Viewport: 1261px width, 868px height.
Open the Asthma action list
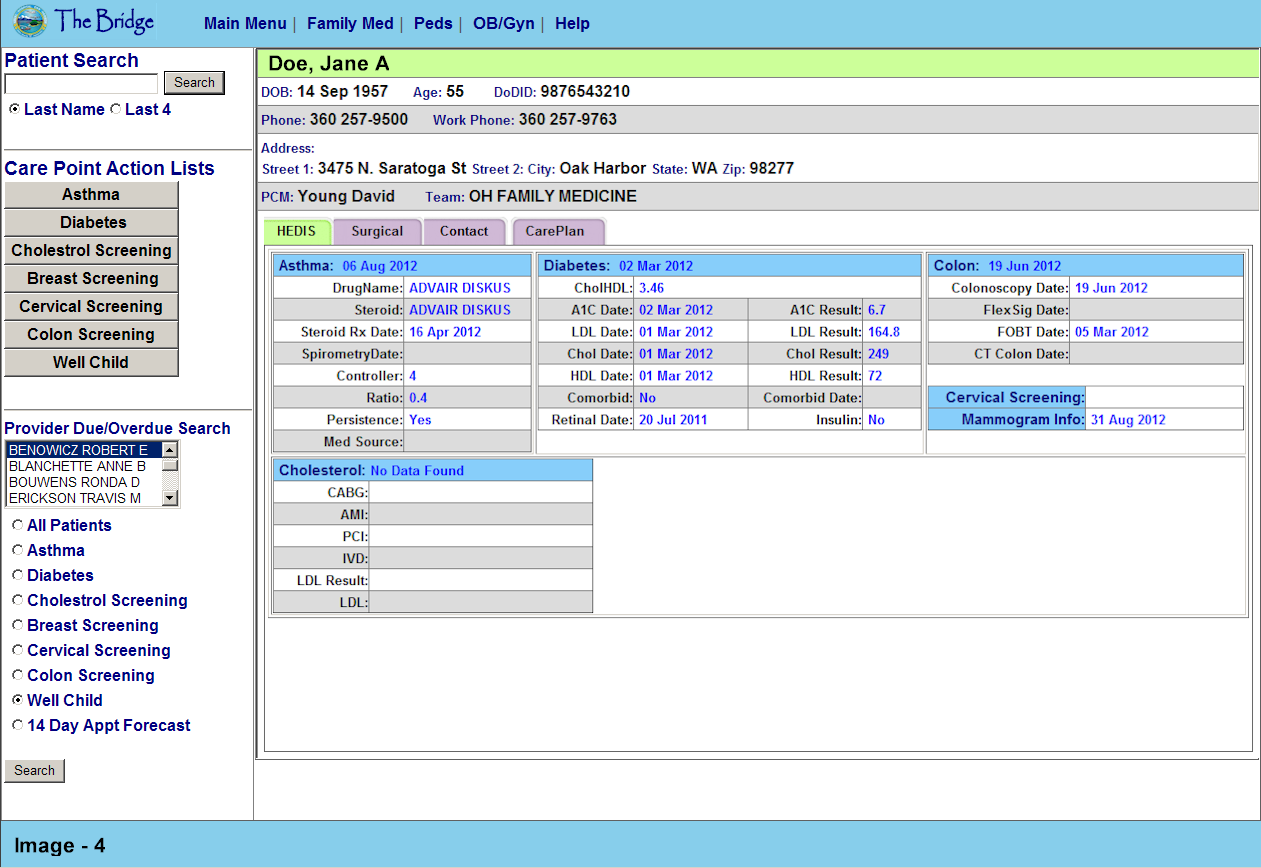click(91, 195)
